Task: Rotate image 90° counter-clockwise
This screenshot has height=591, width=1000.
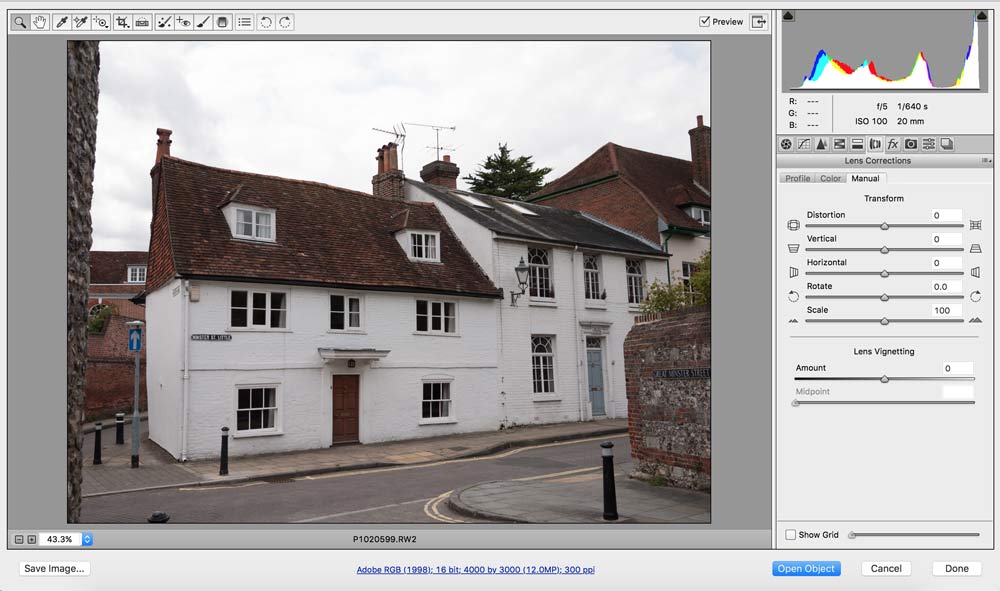Action: click(266, 22)
